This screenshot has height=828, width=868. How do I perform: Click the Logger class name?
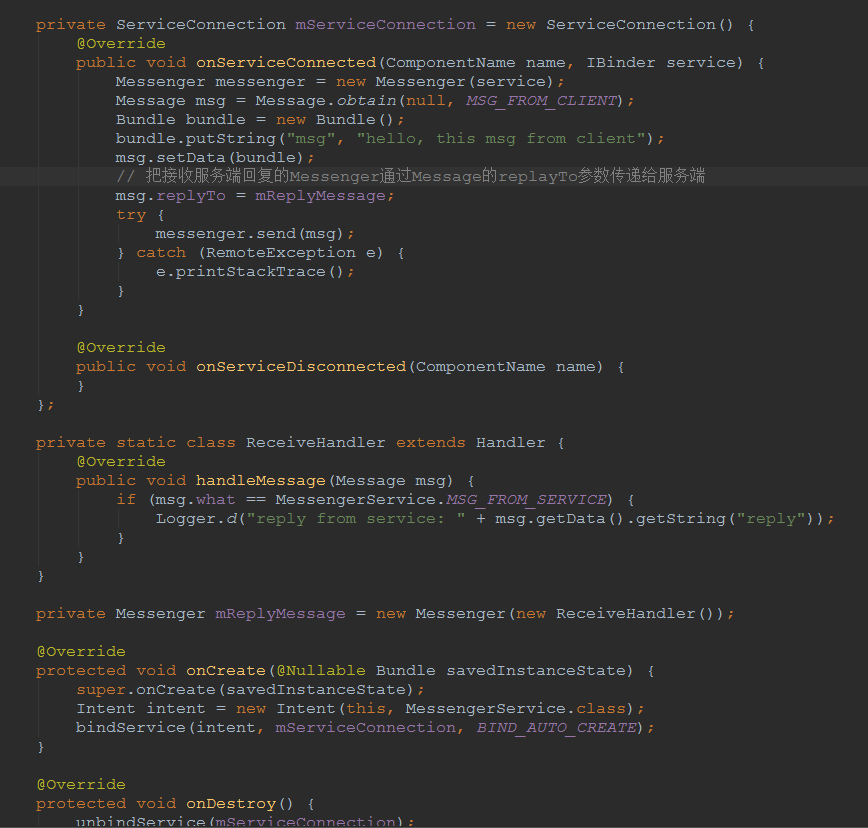pos(186,519)
